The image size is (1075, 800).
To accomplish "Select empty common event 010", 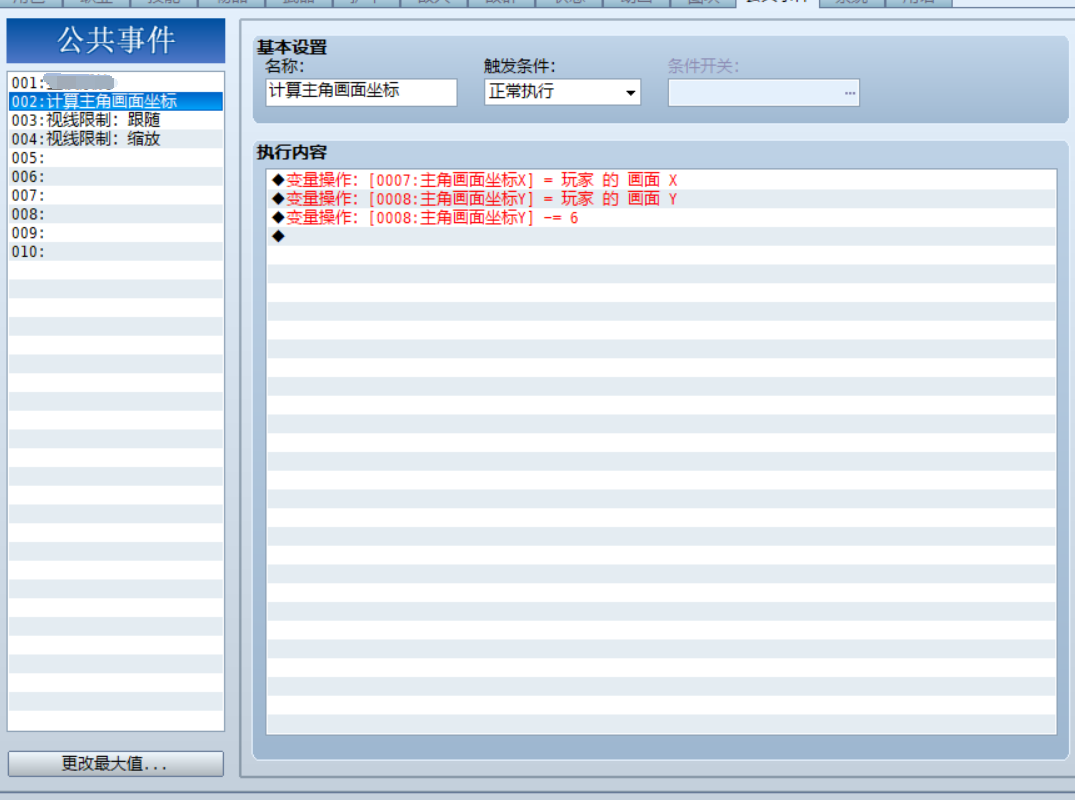I will [x=116, y=252].
